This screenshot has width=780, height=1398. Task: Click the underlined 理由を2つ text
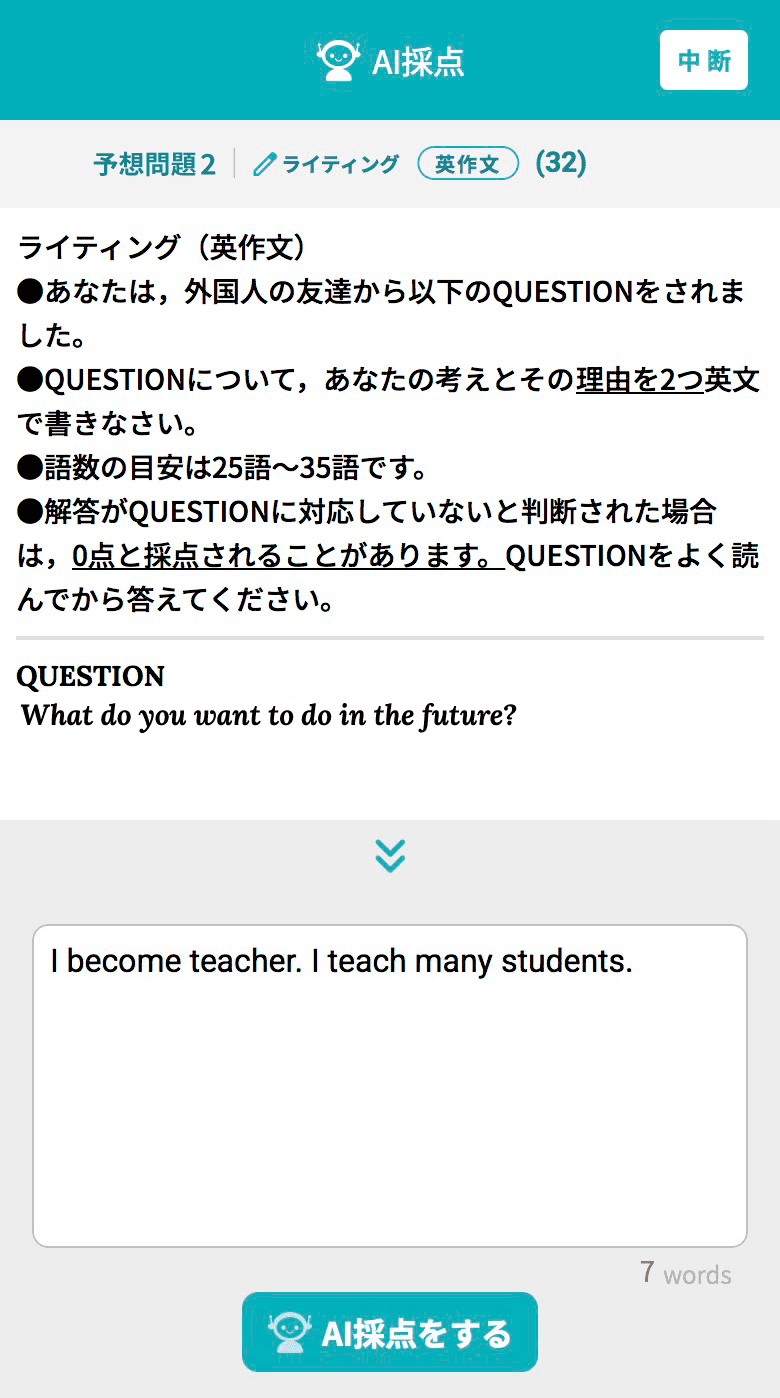point(639,380)
